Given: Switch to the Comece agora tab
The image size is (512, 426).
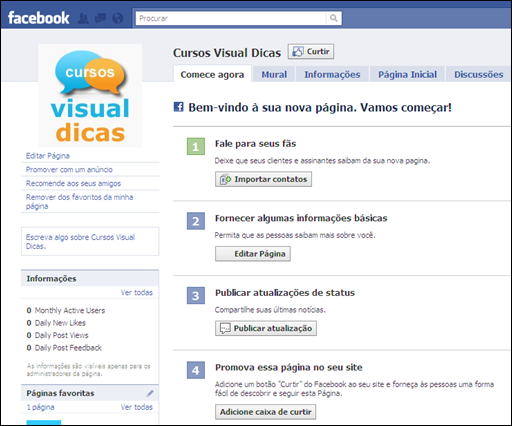Looking at the screenshot, I should pos(212,74).
